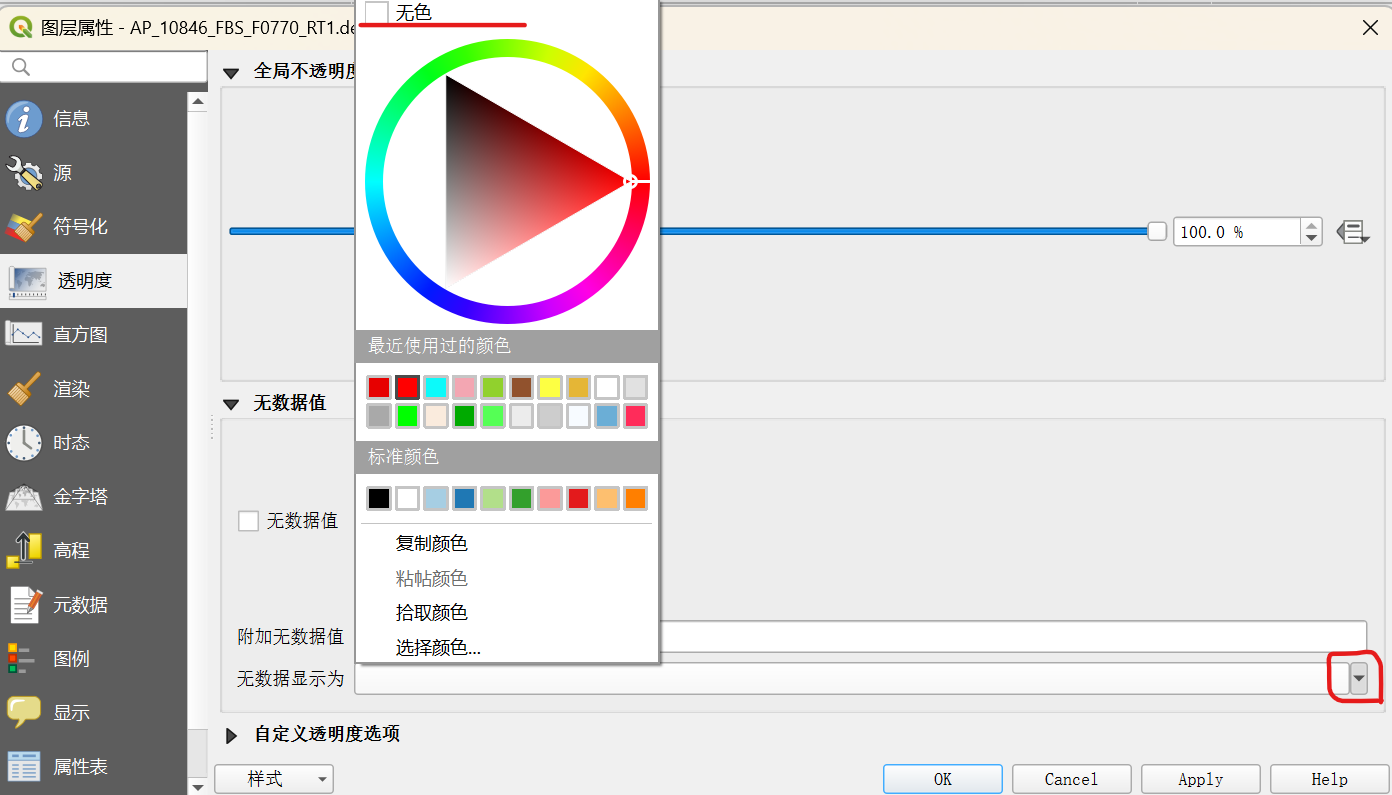Open the 信息 (Information) page
The height and width of the screenshot is (795, 1392).
93,119
